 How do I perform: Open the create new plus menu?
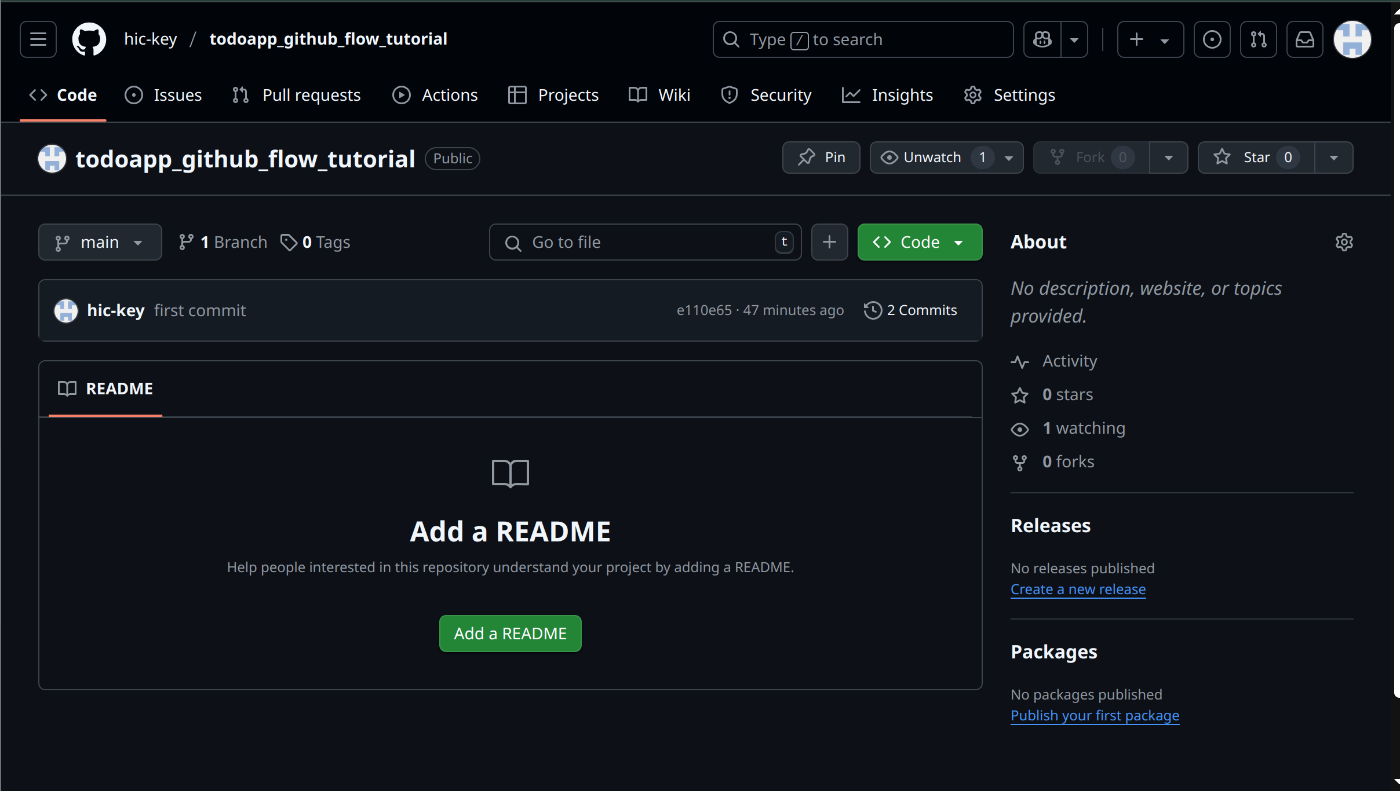[1150, 40]
